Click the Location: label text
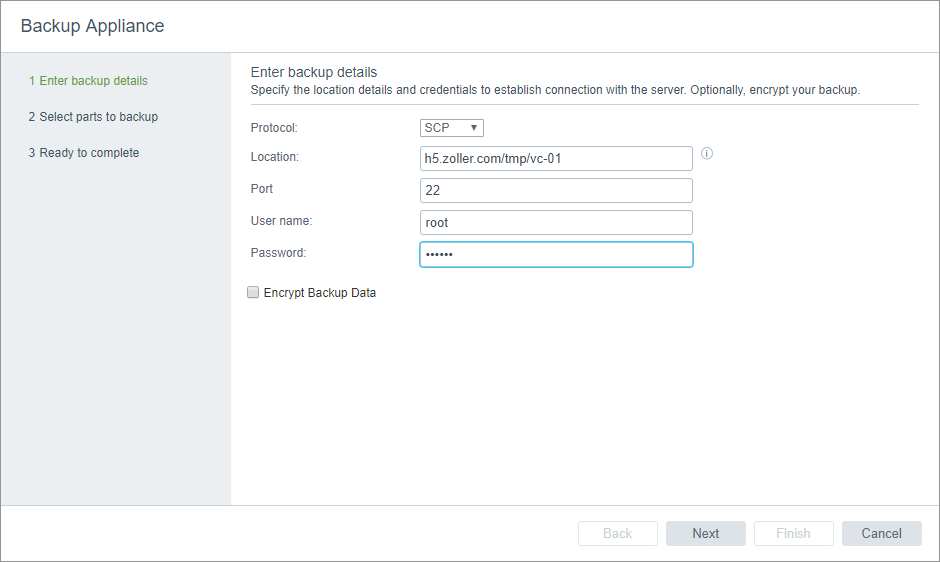Viewport: 940px width, 562px height. point(275,157)
